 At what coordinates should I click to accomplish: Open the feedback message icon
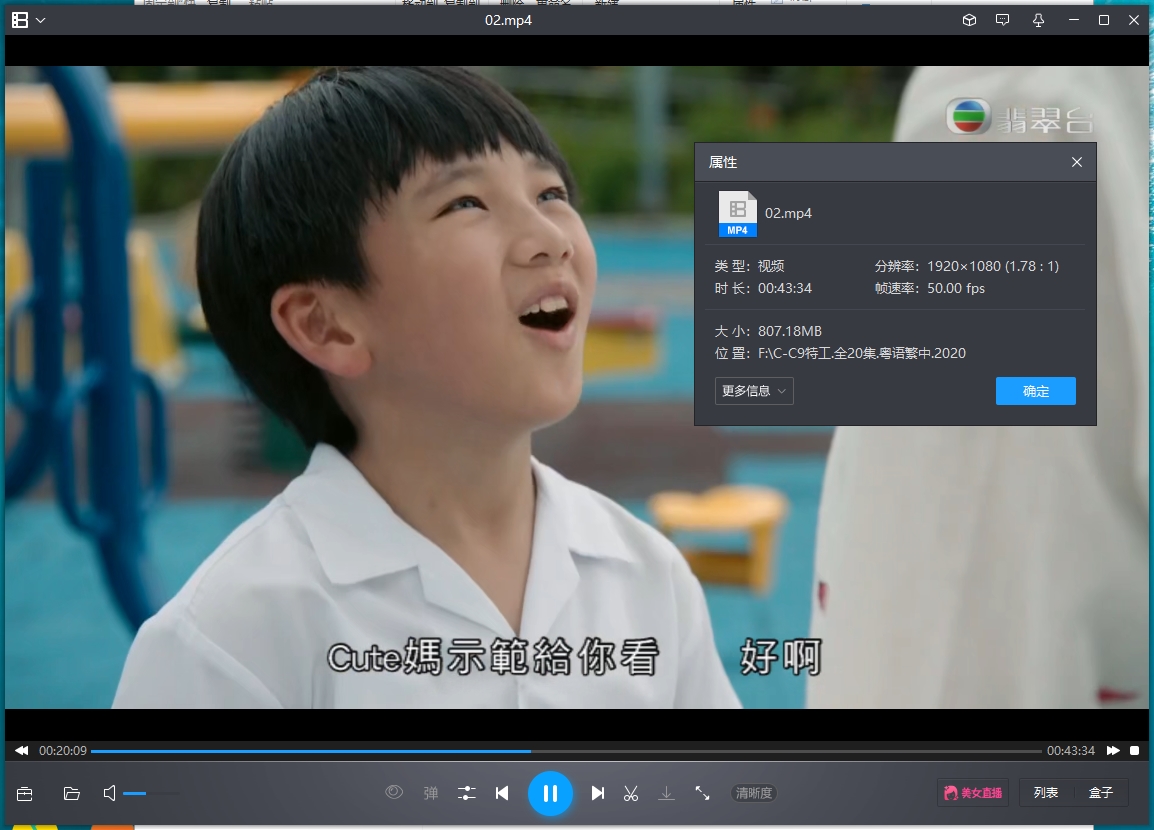tap(1002, 21)
